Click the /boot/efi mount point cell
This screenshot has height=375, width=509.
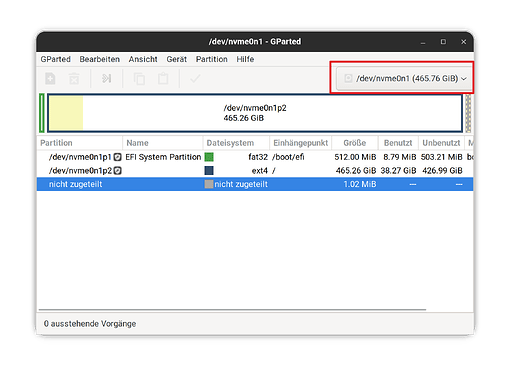coord(288,157)
